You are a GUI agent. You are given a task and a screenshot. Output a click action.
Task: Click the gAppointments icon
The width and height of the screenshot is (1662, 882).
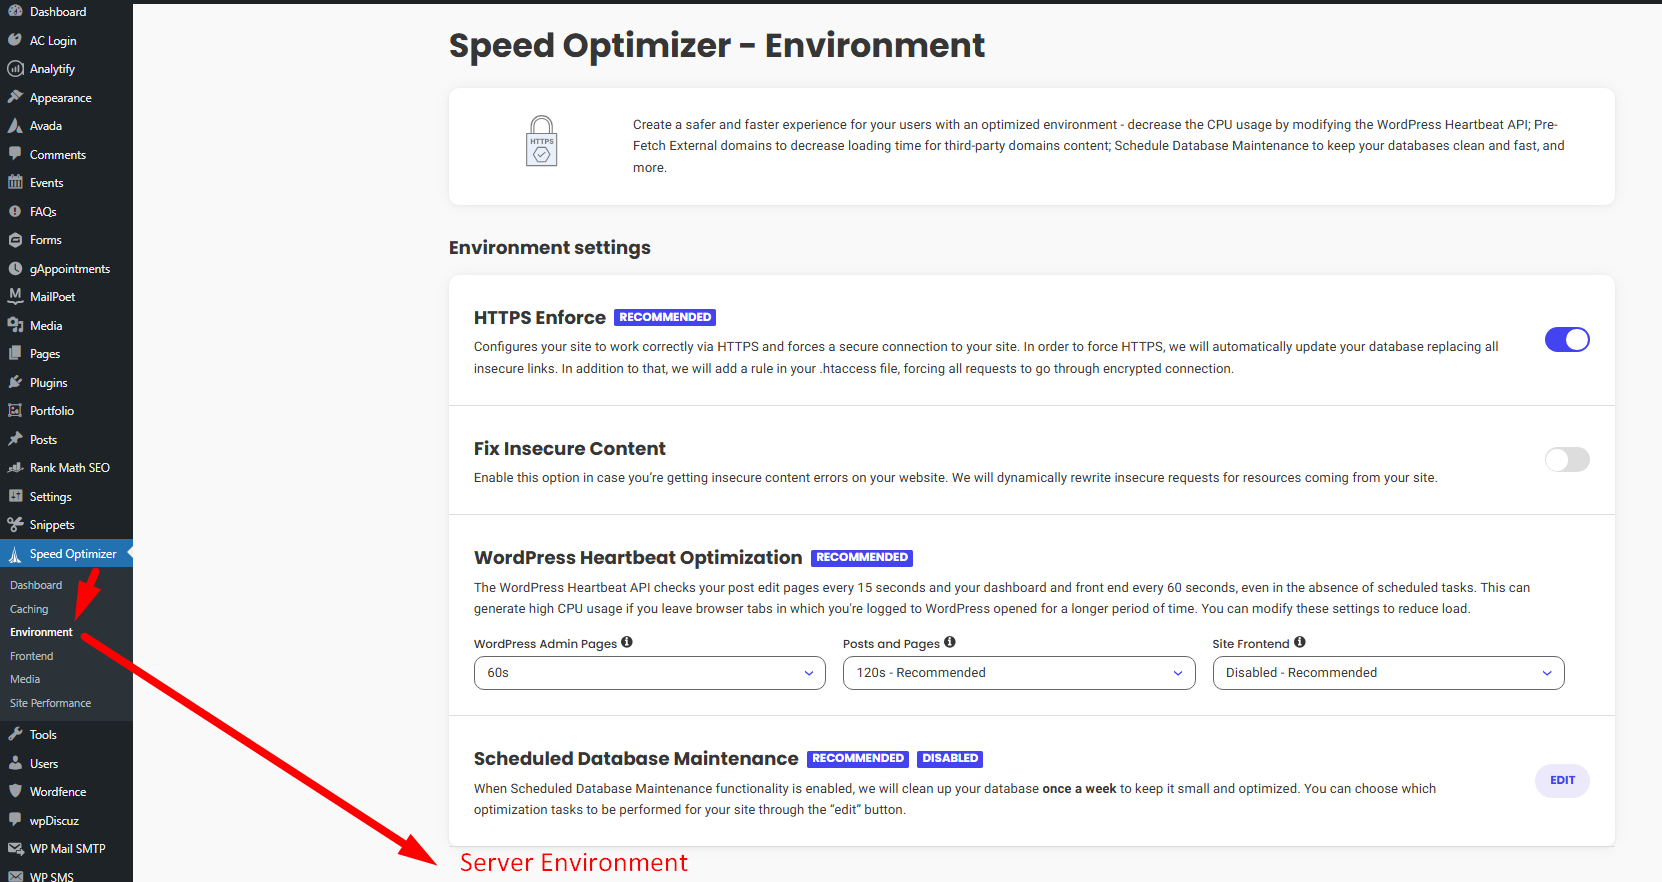coord(15,268)
